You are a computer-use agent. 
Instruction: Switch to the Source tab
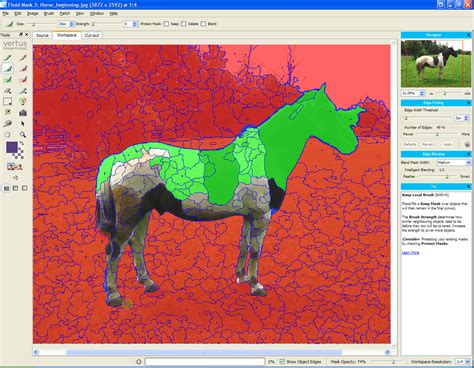tap(42, 35)
